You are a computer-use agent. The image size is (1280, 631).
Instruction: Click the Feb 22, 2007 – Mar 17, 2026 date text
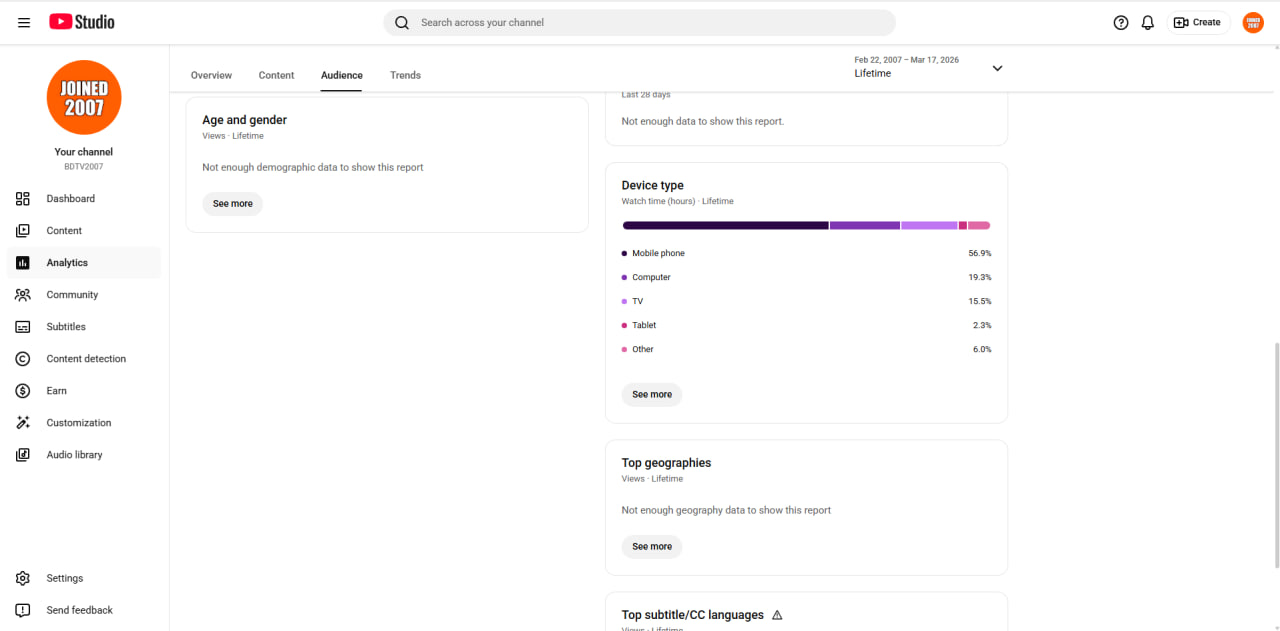tap(906, 60)
